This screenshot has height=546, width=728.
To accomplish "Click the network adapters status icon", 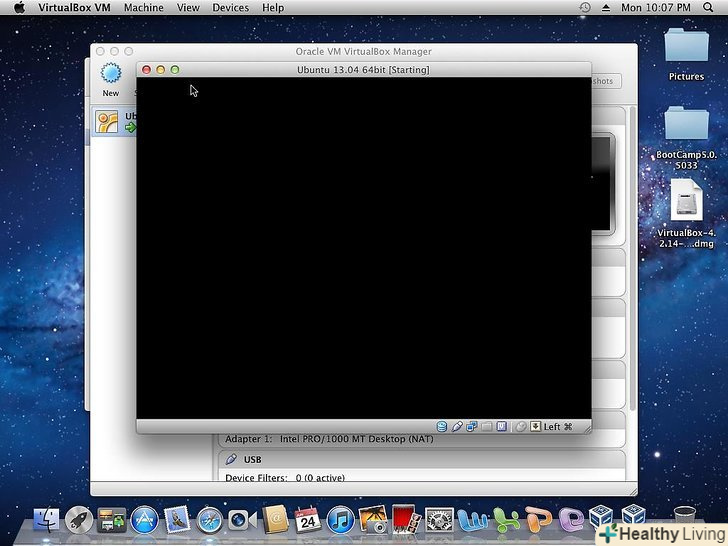I will (x=471, y=426).
